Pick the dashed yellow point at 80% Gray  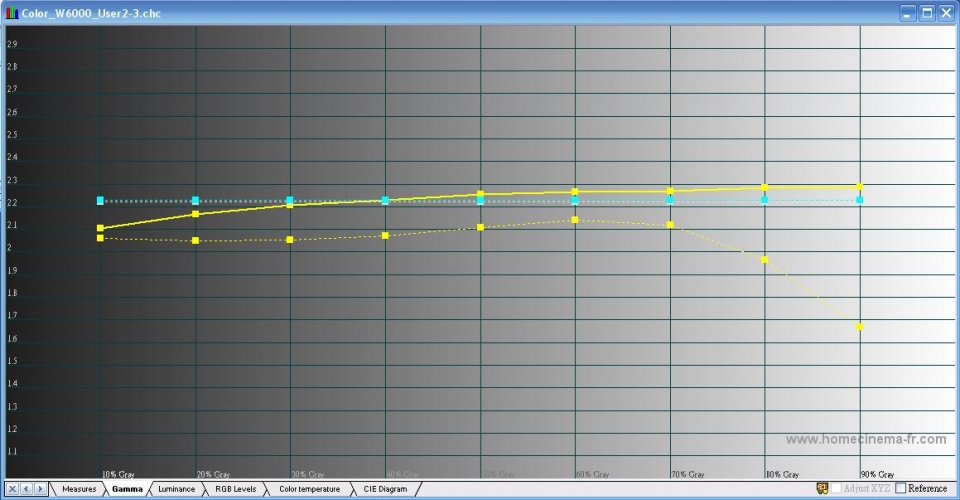click(765, 260)
